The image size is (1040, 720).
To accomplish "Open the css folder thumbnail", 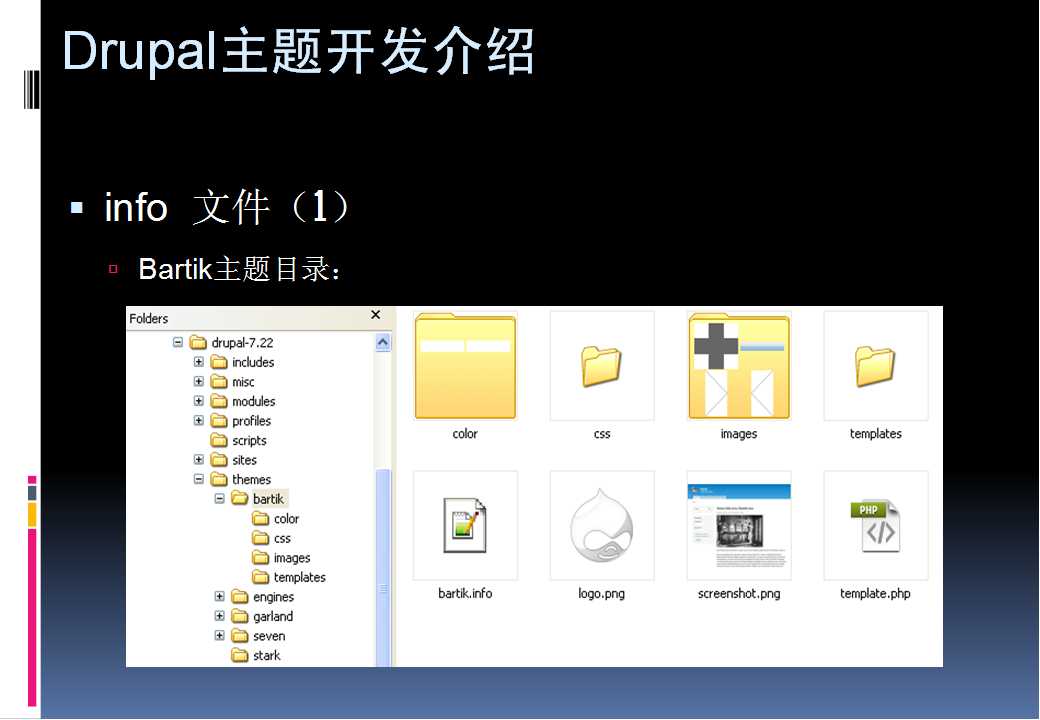I will click(x=602, y=366).
